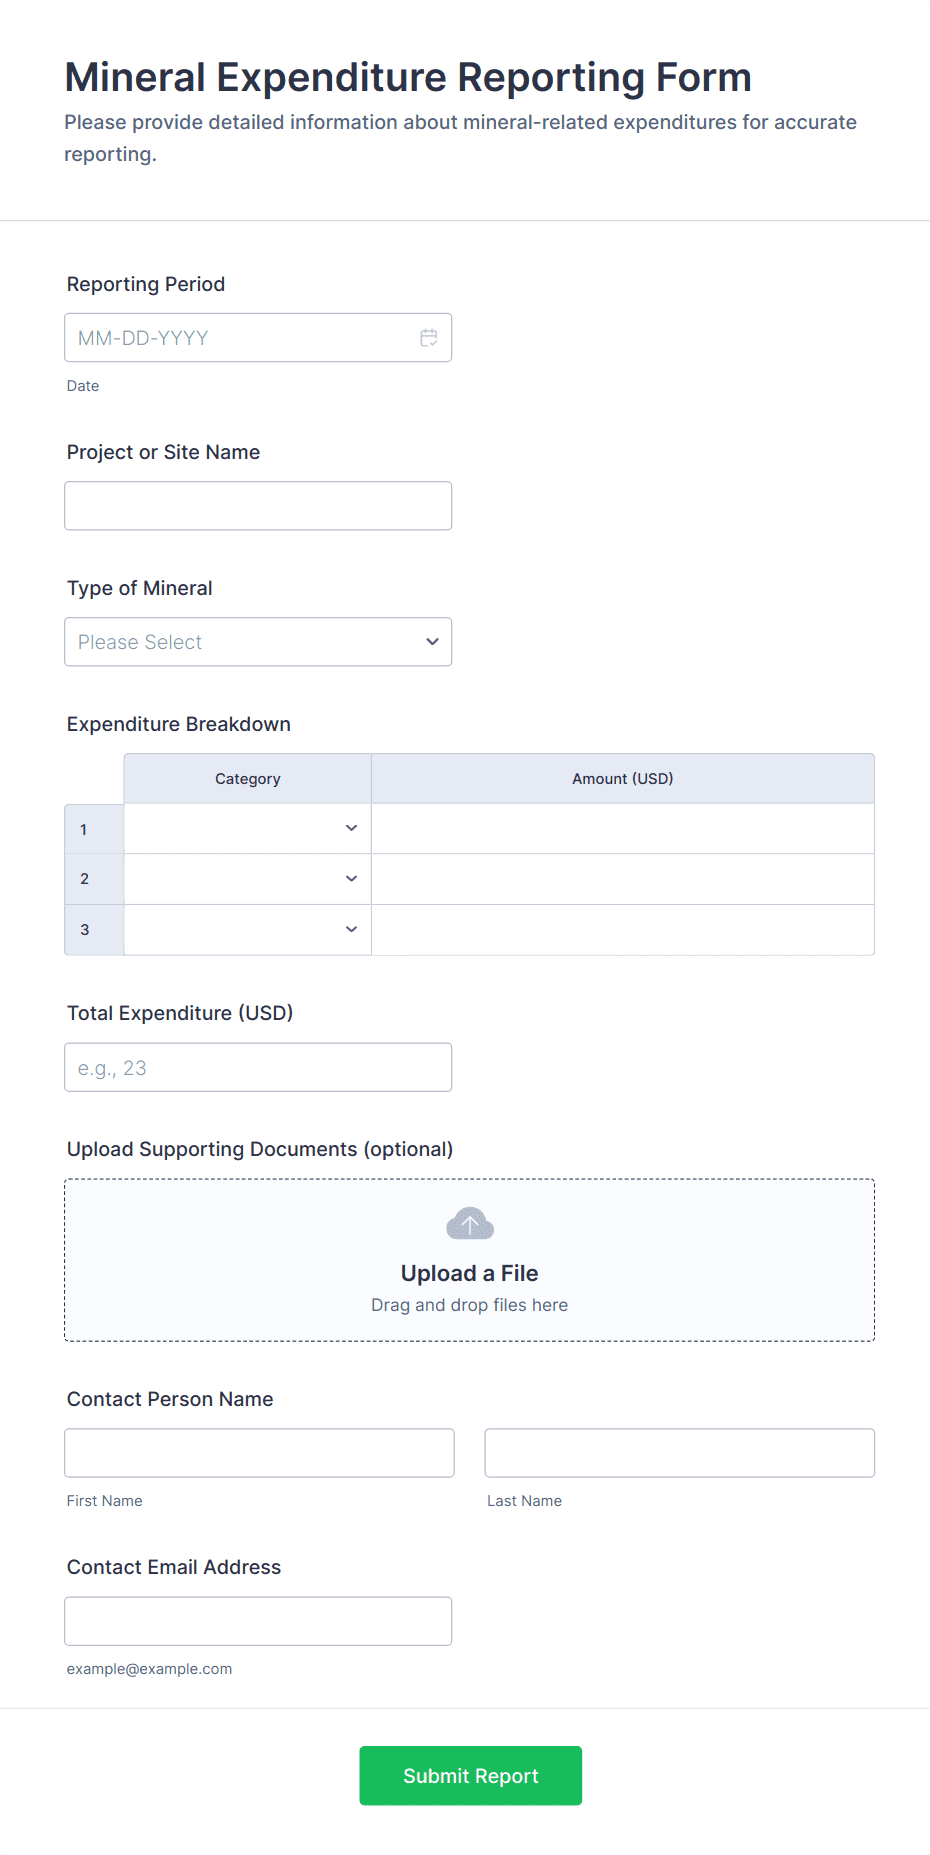Screen dimensions: 930x1855
Task: Focus the Project or Site Name field
Action: pyautogui.click(x=258, y=506)
